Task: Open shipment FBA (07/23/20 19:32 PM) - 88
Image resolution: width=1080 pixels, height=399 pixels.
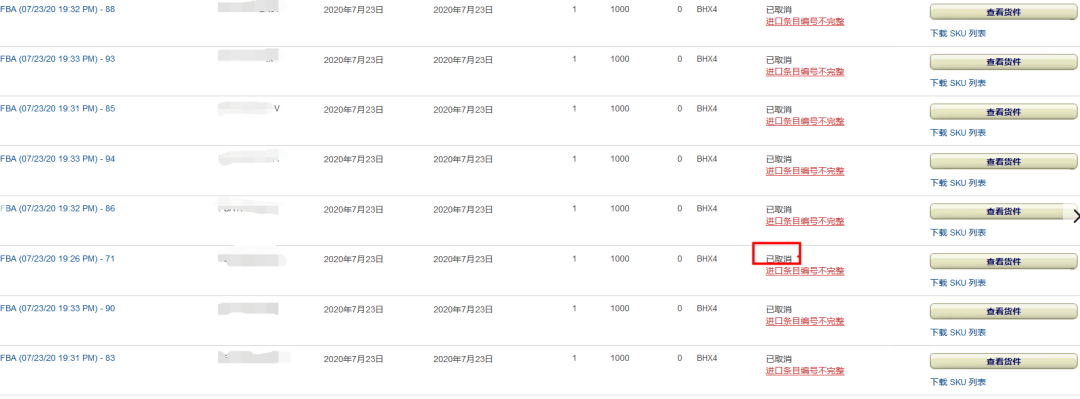Action: click(57, 9)
